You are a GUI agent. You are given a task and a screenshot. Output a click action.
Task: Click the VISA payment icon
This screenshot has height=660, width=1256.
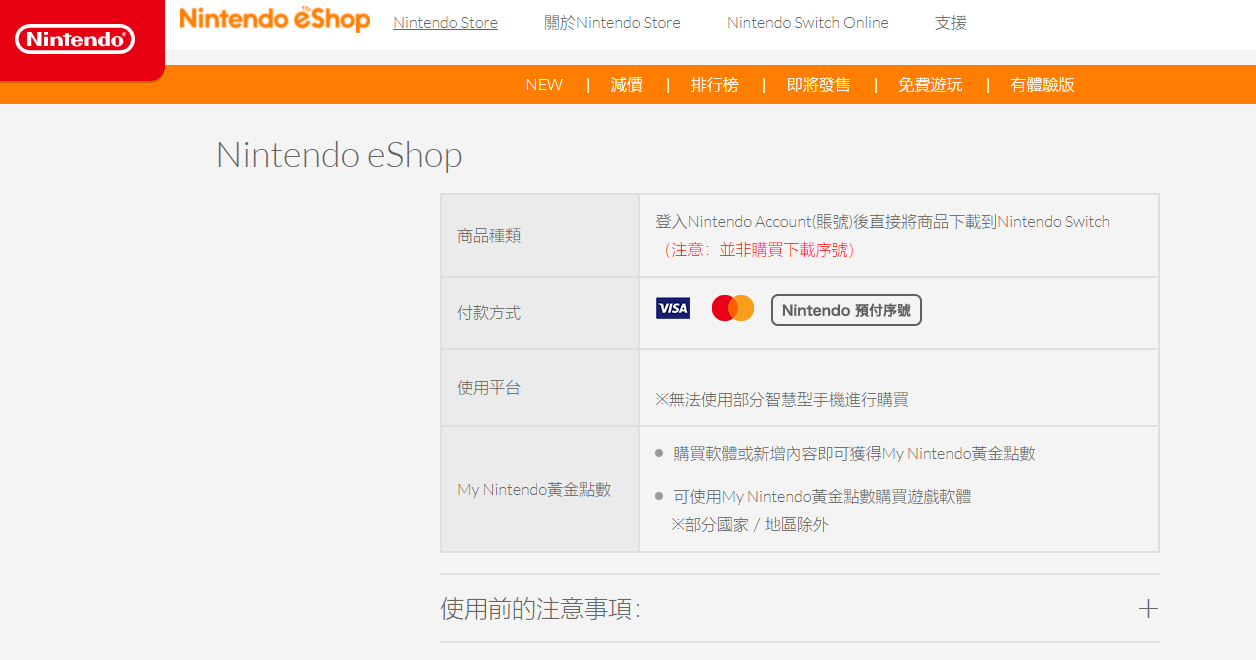(673, 308)
